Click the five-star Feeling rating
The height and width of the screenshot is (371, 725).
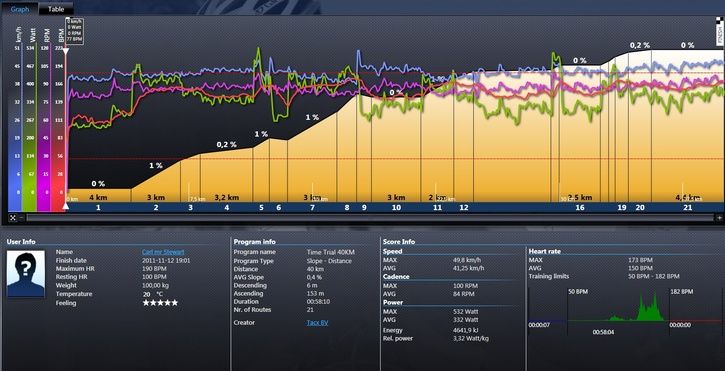160,303
